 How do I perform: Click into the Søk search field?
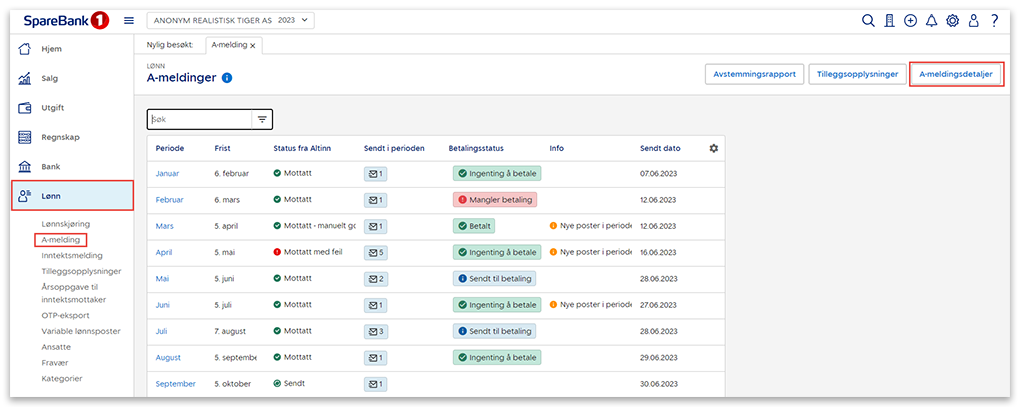click(196, 119)
